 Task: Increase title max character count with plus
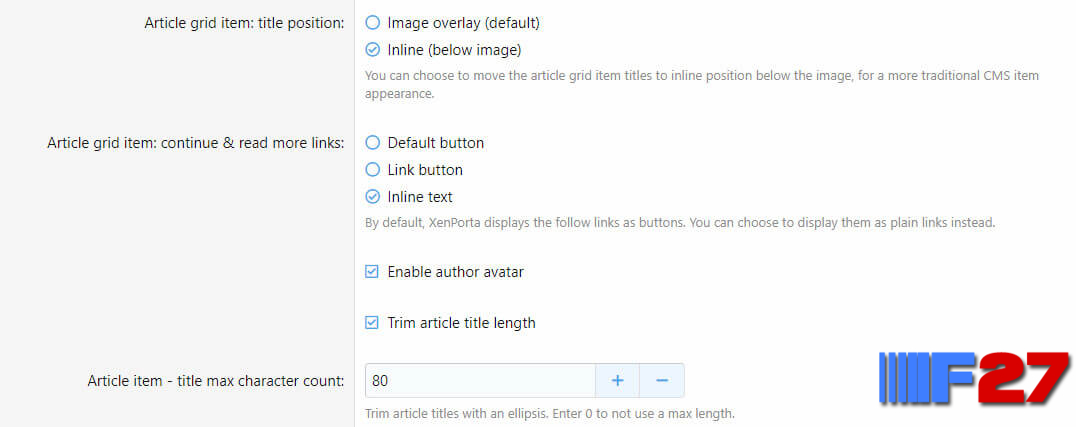[617, 380]
